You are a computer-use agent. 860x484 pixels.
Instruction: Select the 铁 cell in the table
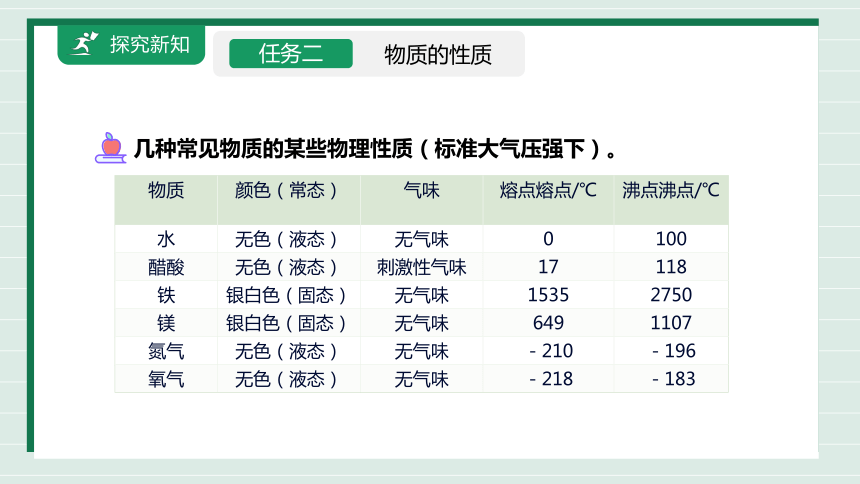166,295
